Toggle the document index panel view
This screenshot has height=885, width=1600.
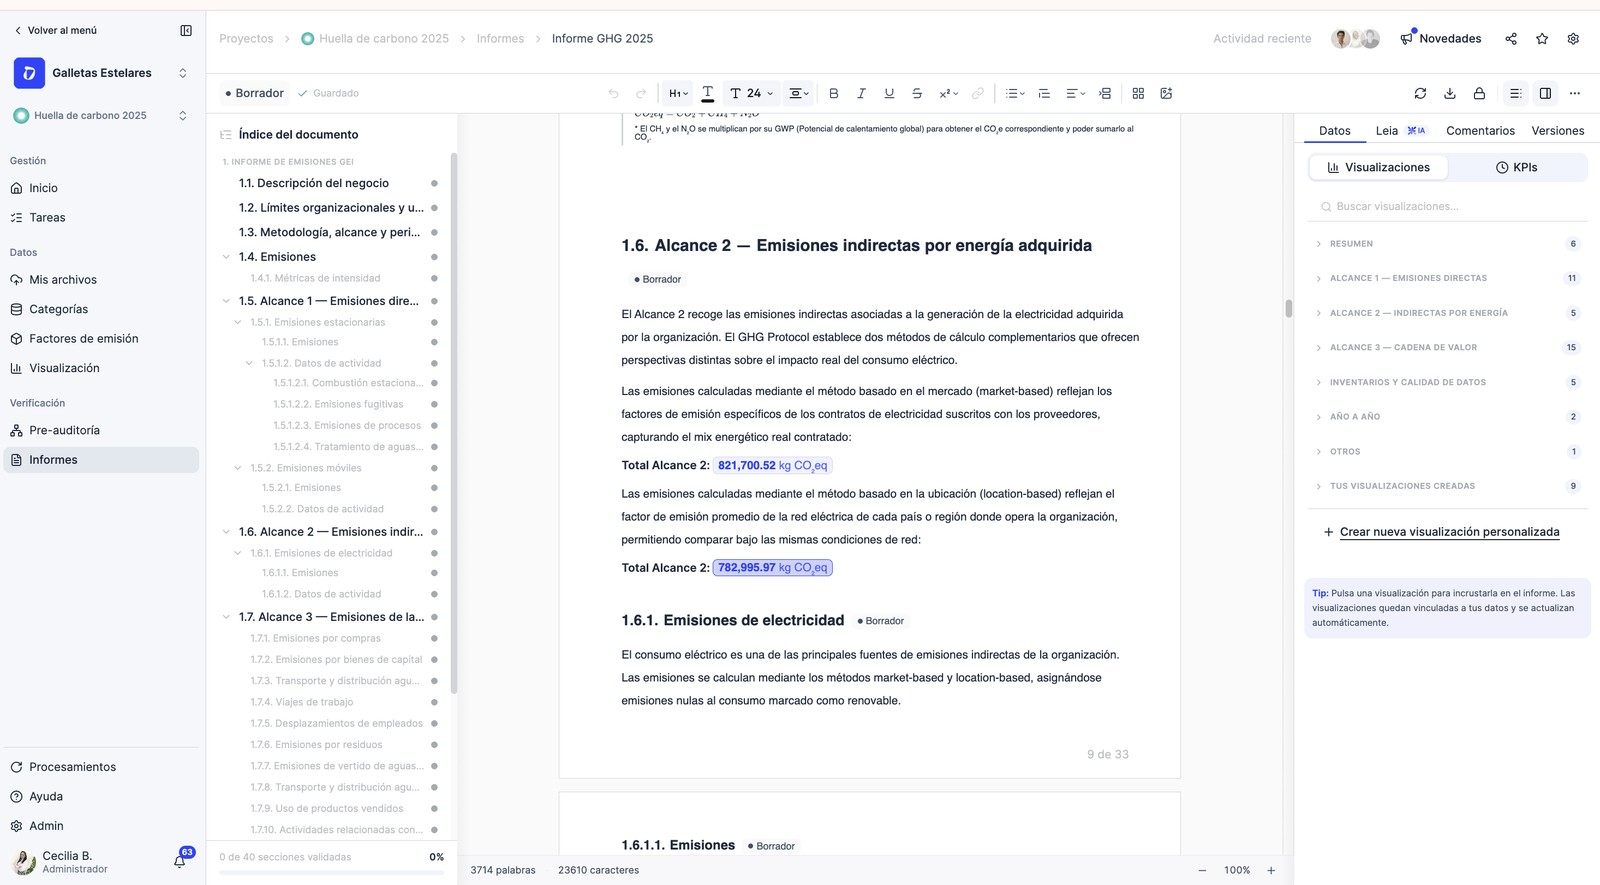(1516, 93)
